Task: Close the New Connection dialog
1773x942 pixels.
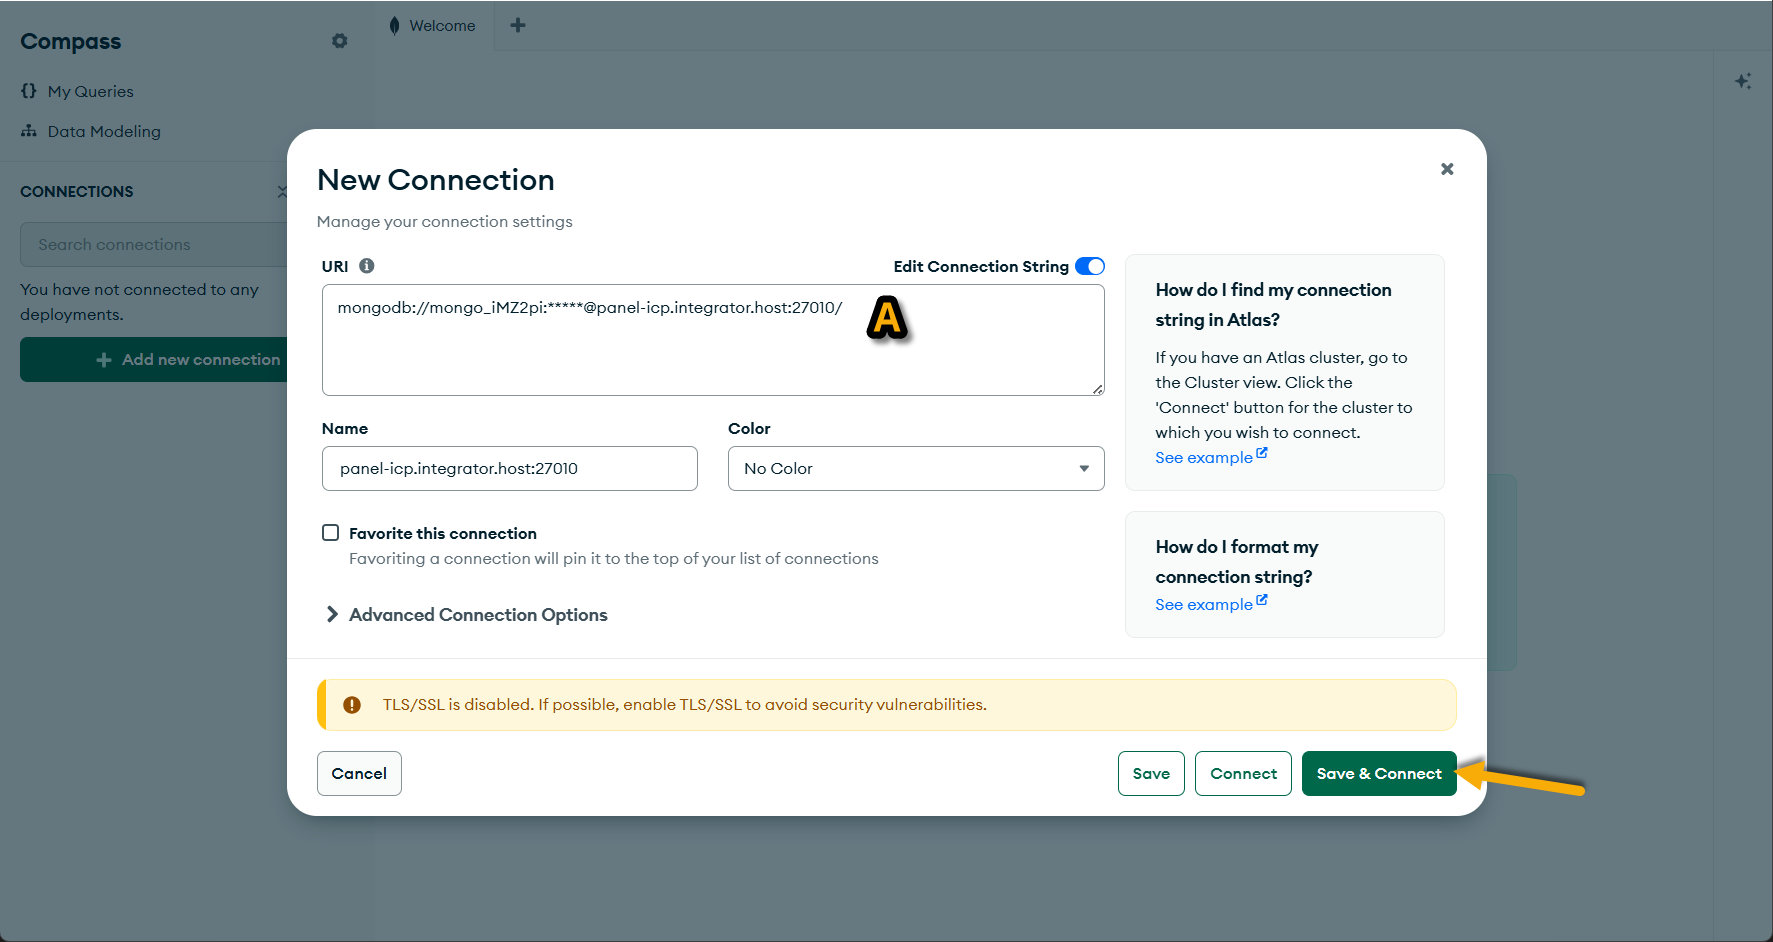Action: tap(1447, 169)
